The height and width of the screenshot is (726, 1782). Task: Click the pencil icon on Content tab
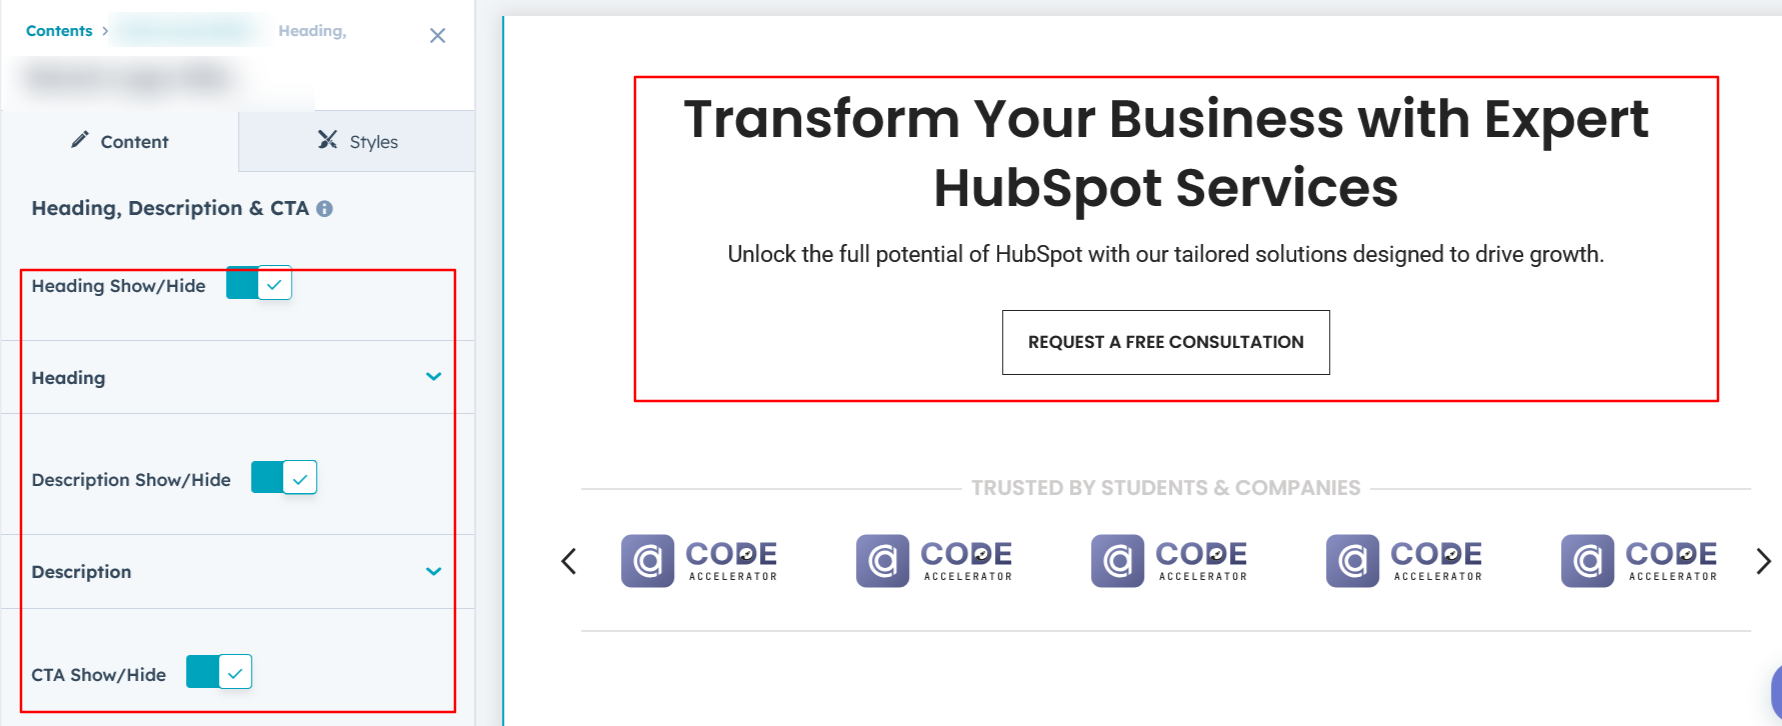pyautogui.click(x=80, y=140)
